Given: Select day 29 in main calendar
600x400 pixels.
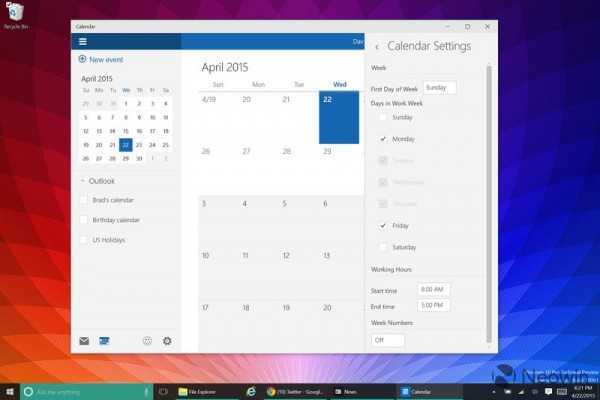Looking at the screenshot, I should pyautogui.click(x=339, y=170).
